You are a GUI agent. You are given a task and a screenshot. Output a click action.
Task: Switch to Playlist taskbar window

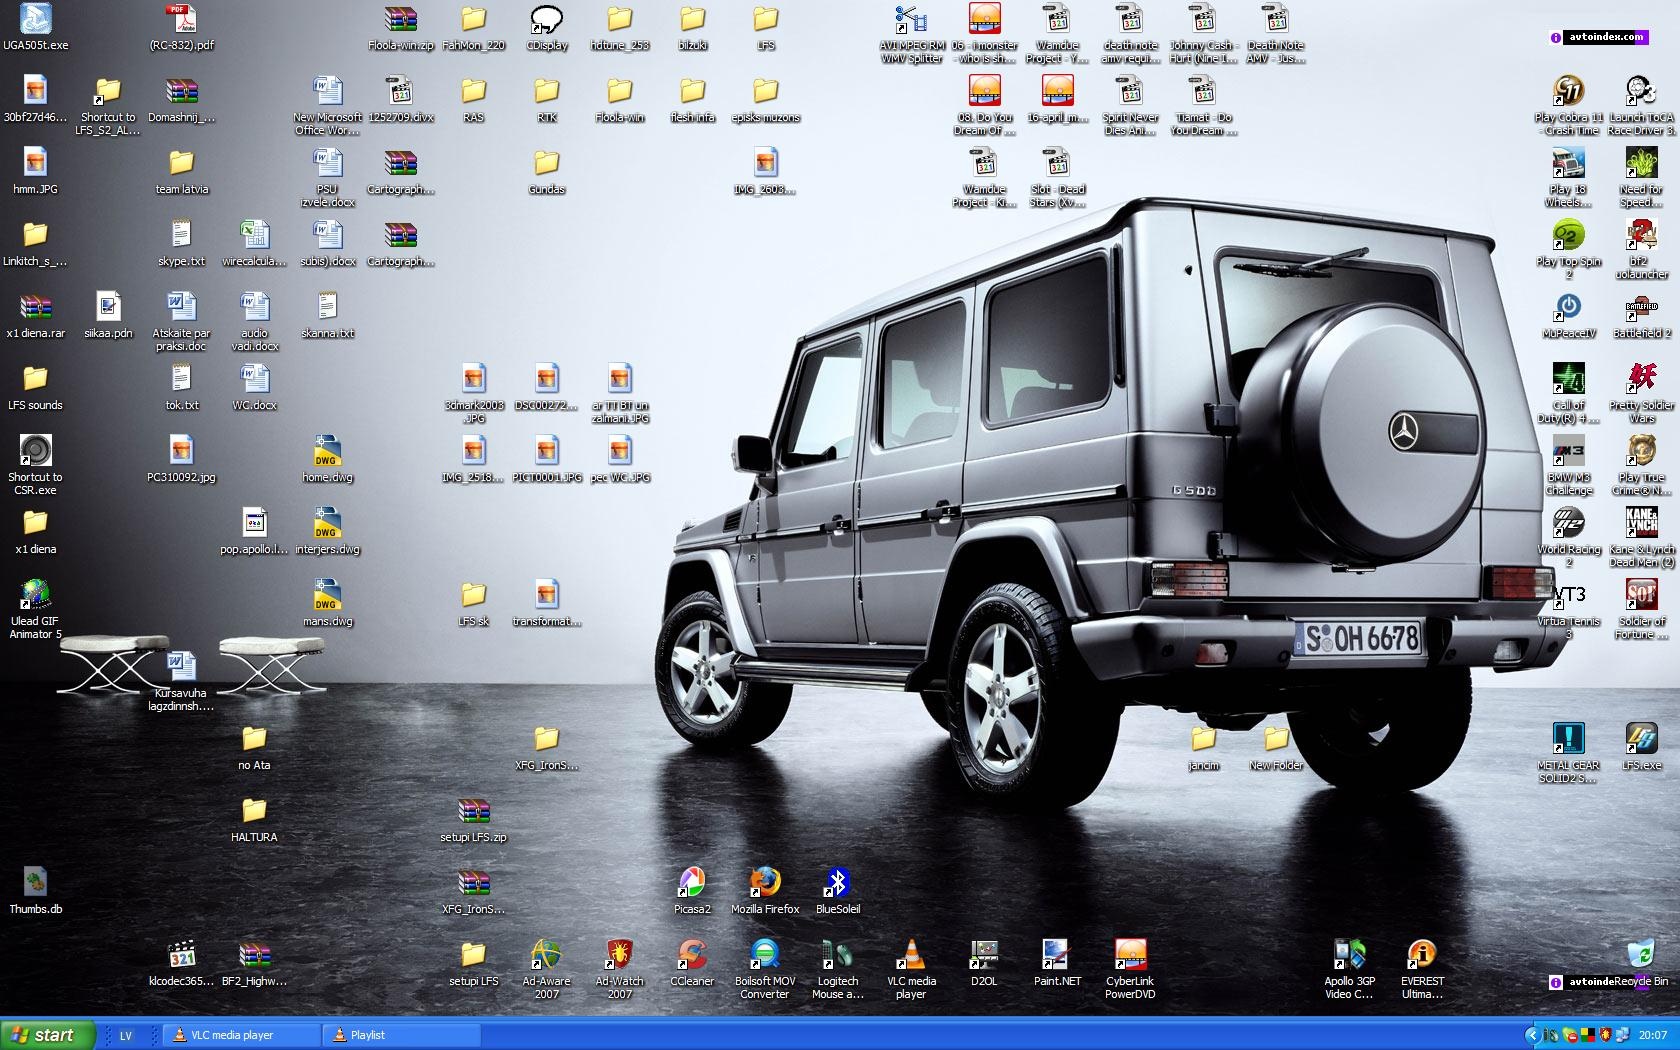click(x=401, y=1035)
